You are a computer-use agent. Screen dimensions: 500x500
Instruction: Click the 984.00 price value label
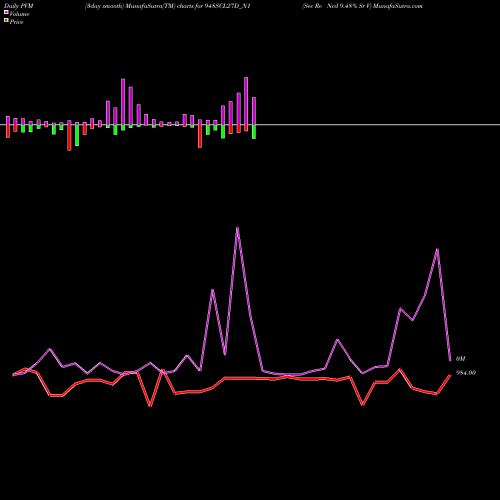(465, 373)
